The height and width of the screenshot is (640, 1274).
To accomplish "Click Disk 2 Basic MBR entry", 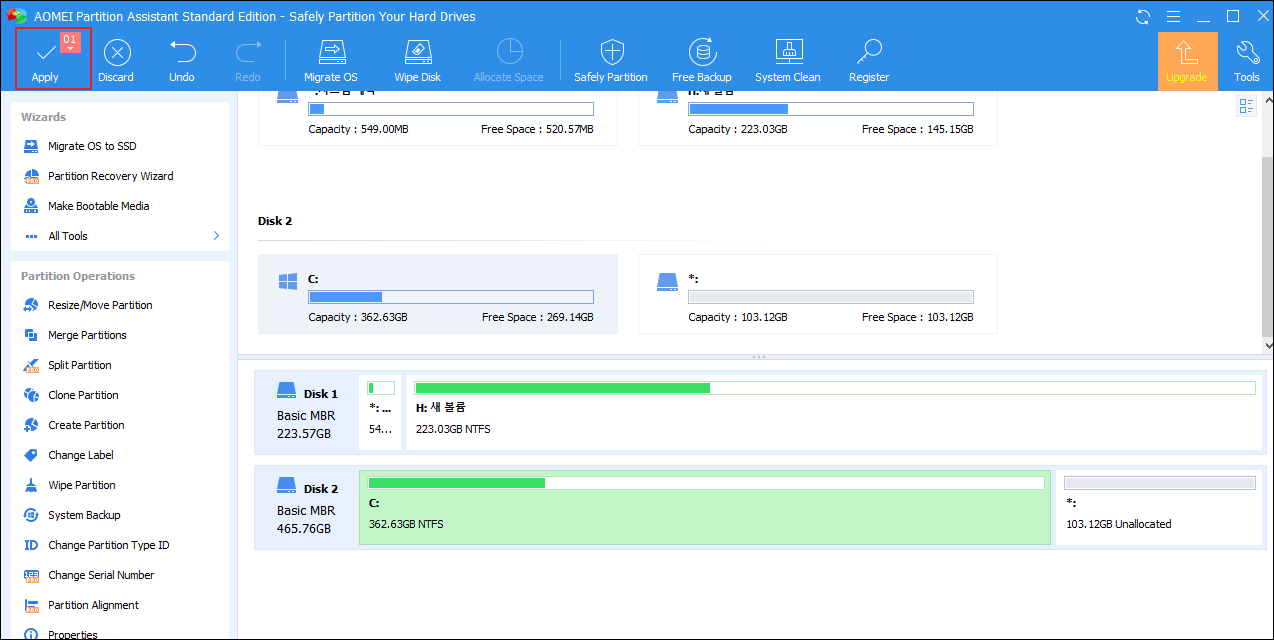I will [307, 507].
